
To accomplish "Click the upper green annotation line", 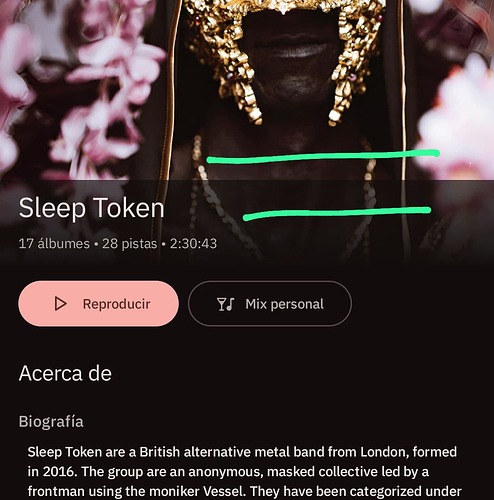I will pos(323,157).
